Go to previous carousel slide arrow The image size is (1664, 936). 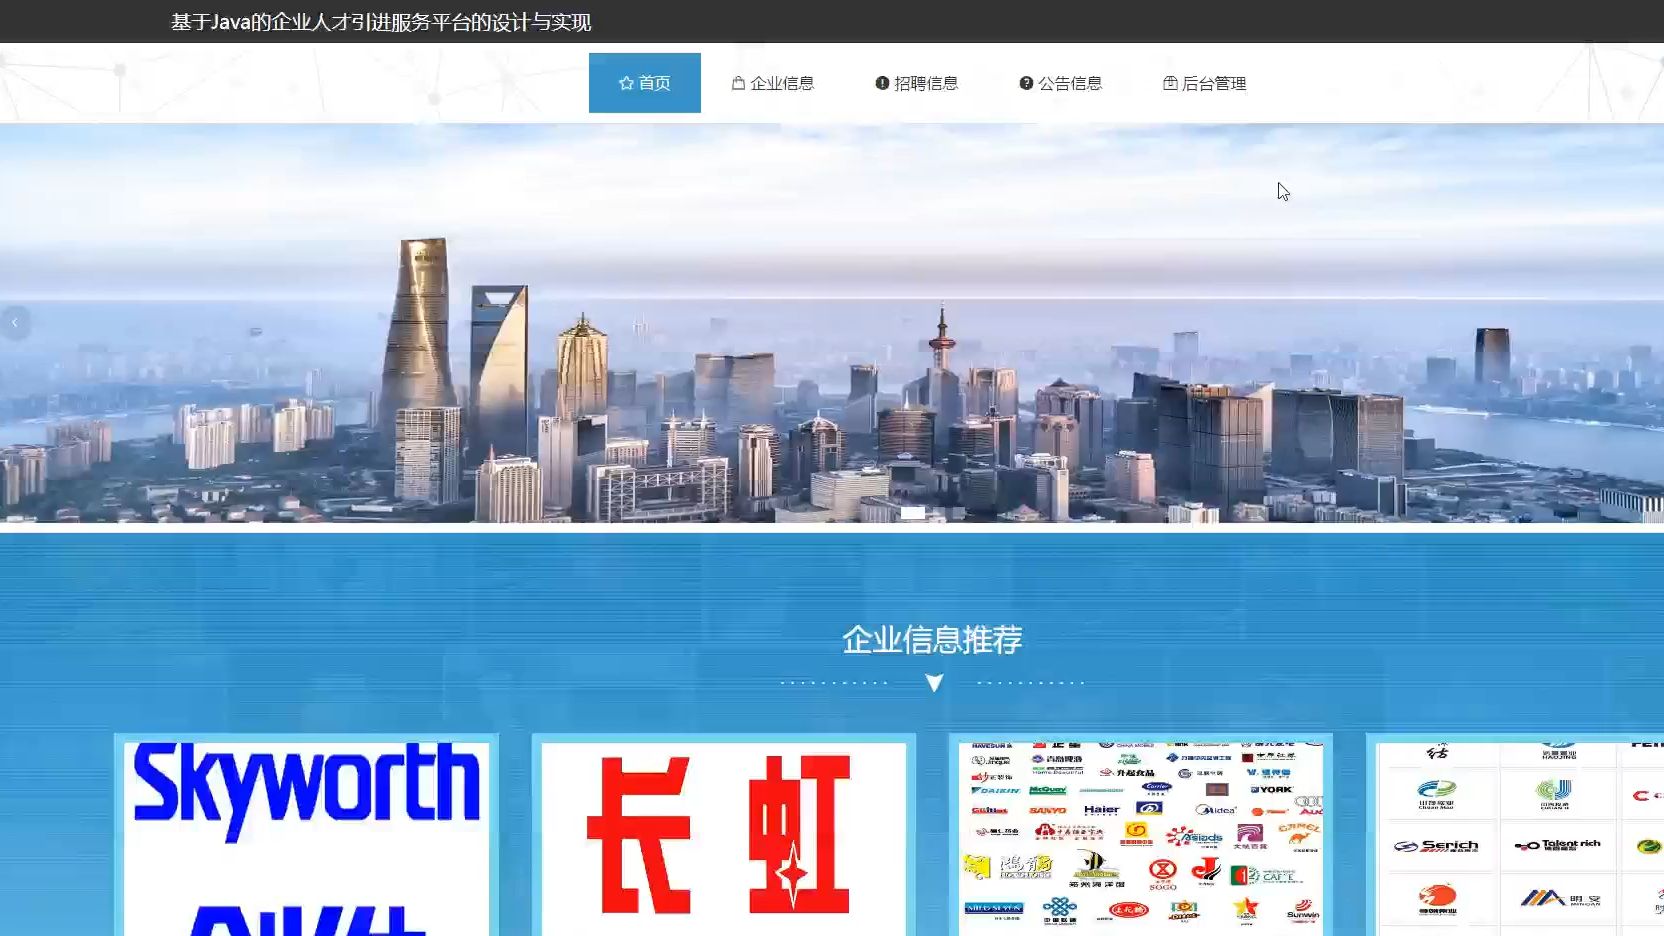(x=15, y=322)
